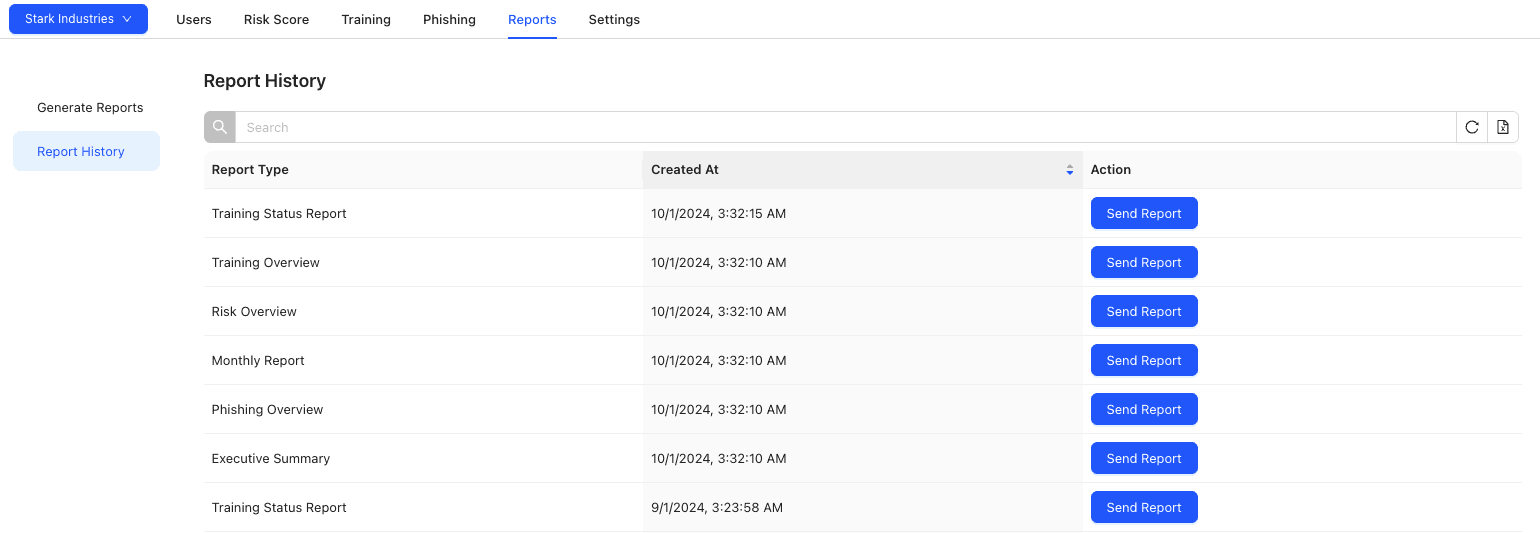The height and width of the screenshot is (533, 1540).
Task: Send the Executive Summary report
Action: coord(1144,458)
